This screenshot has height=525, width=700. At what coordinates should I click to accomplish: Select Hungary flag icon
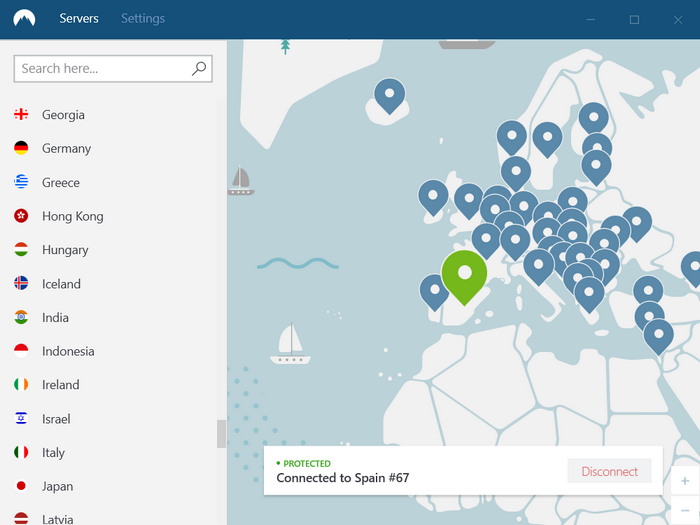click(x=21, y=250)
